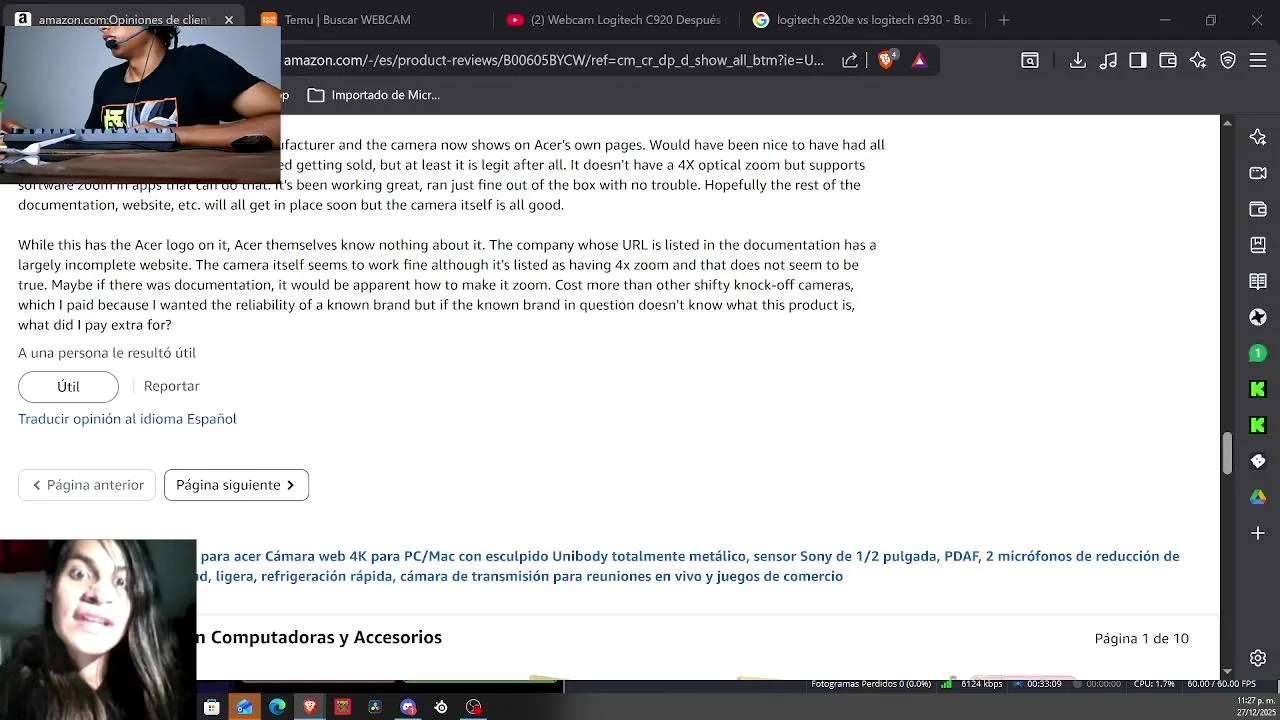
Task: Open the Brave playlist music icon
Action: [x=1108, y=61]
